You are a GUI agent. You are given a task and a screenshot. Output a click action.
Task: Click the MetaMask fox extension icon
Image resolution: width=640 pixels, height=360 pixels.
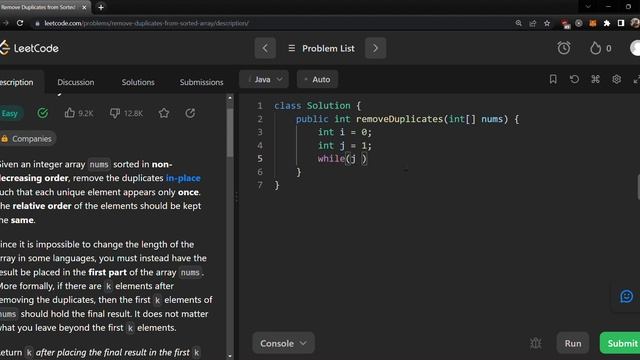pyautogui.click(x=593, y=23)
